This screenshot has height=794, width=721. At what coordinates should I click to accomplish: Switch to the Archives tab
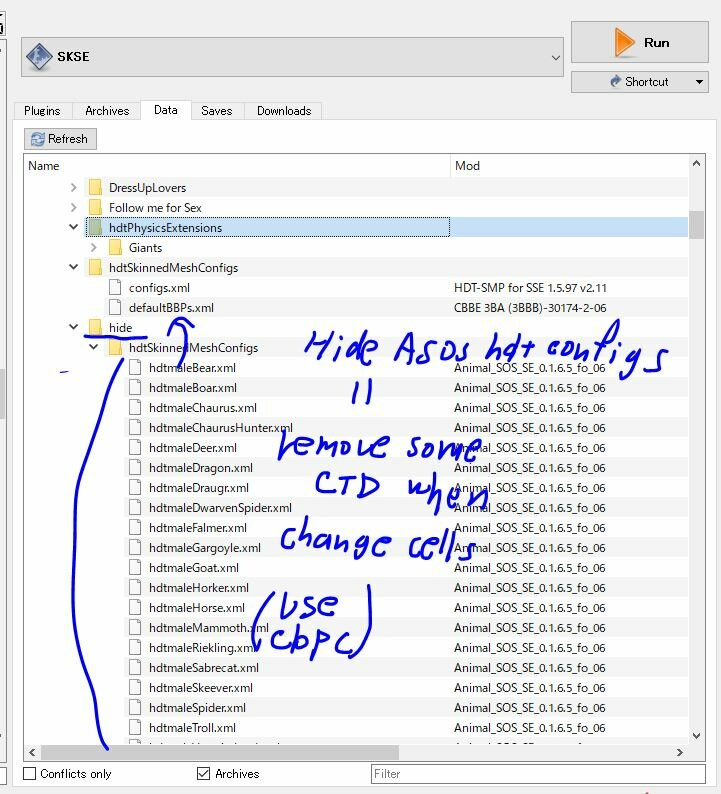coord(107,111)
